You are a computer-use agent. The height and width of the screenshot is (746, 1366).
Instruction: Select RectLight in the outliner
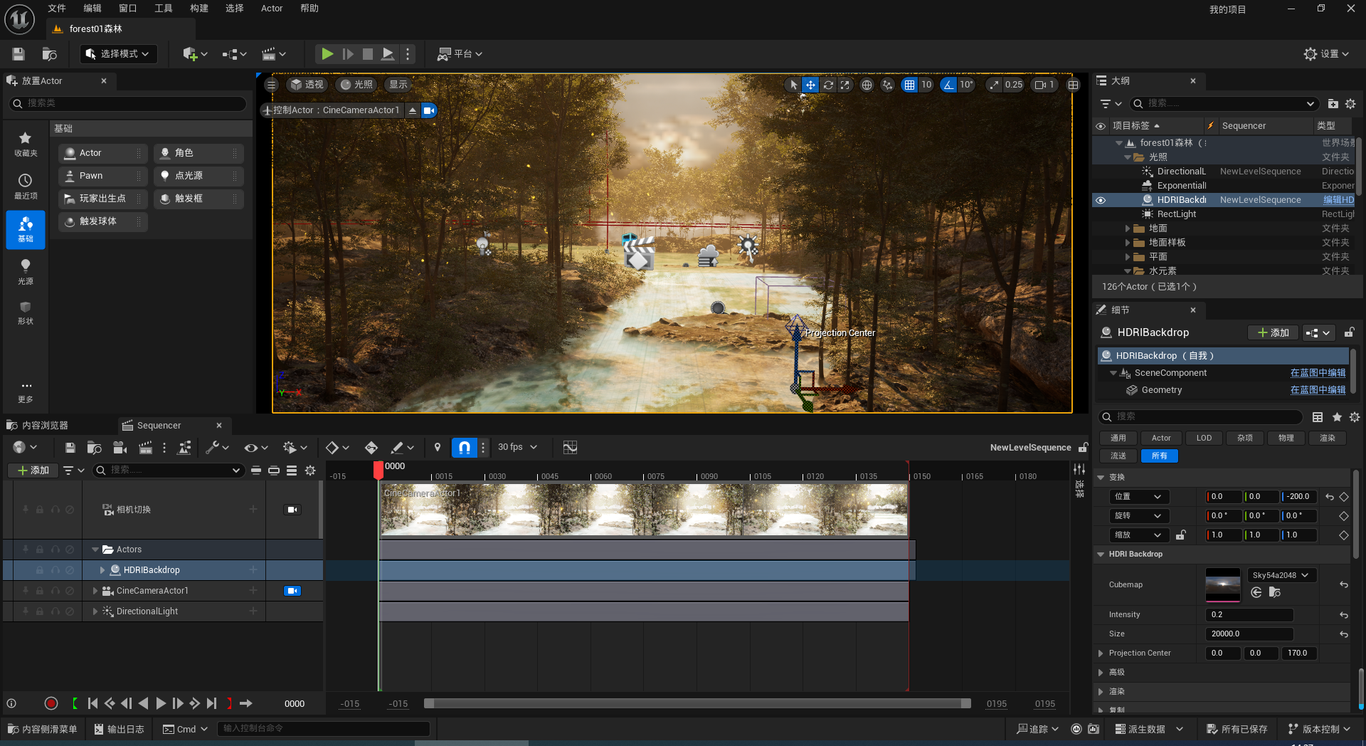click(1176, 214)
